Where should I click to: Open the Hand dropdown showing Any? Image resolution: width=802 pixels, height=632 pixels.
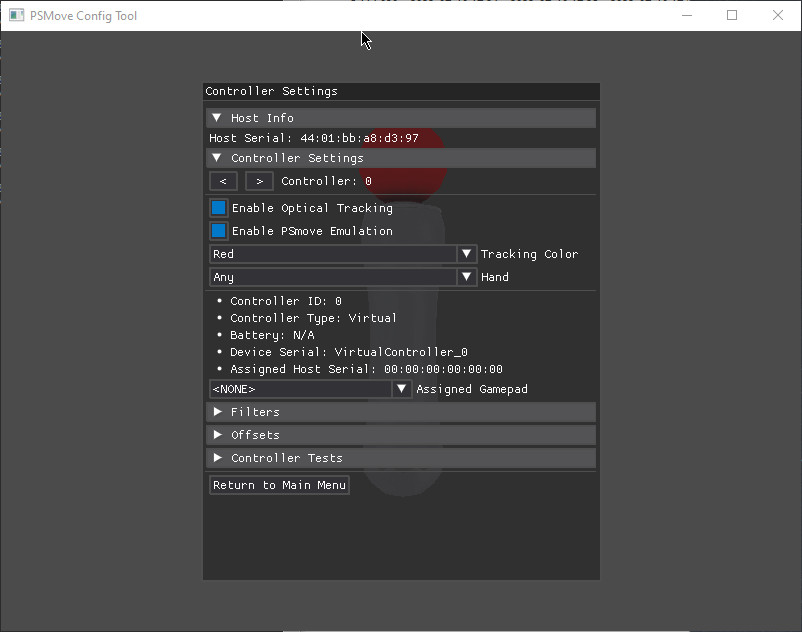tap(343, 277)
